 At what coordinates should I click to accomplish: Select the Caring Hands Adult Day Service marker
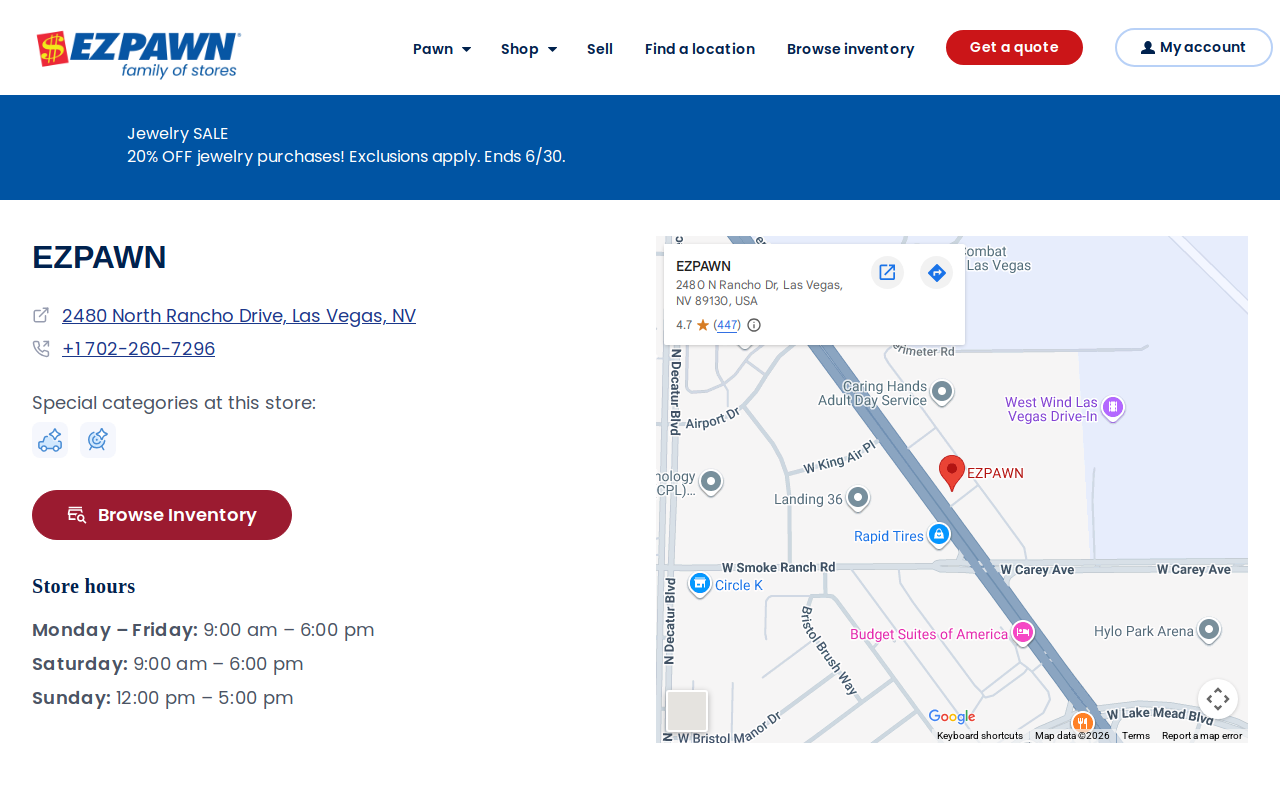click(x=942, y=392)
